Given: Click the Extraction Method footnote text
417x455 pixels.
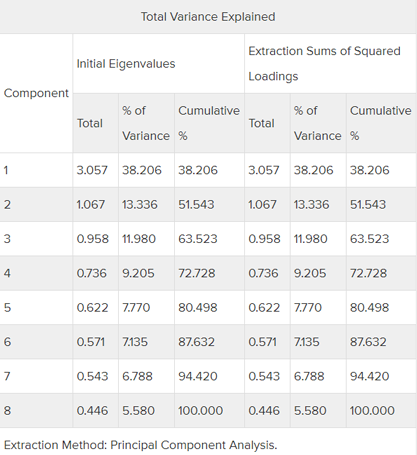Looking at the screenshot, I should pos(140,445).
